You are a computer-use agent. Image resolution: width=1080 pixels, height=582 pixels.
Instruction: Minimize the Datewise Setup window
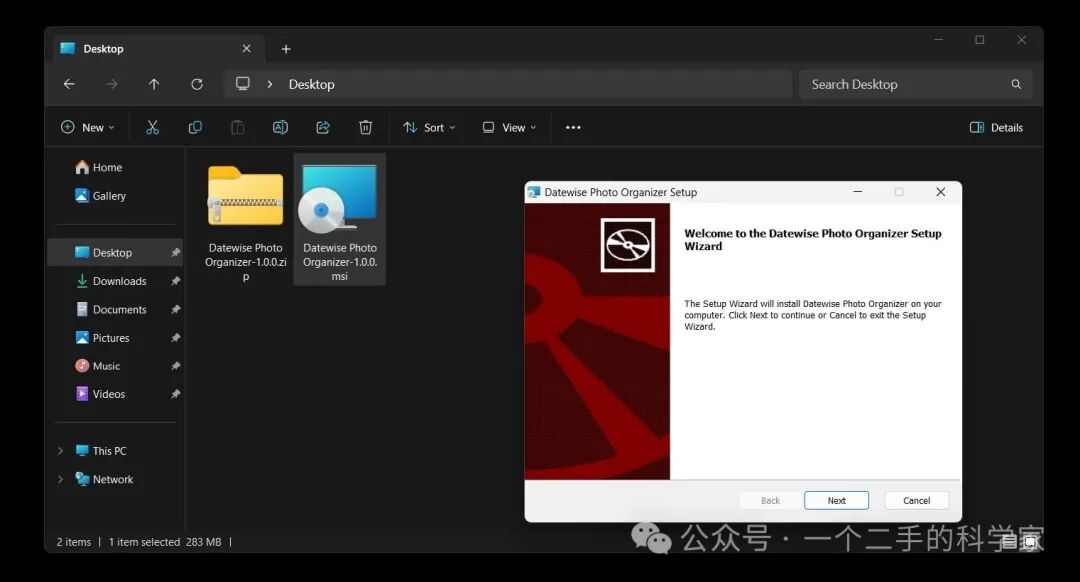click(858, 191)
